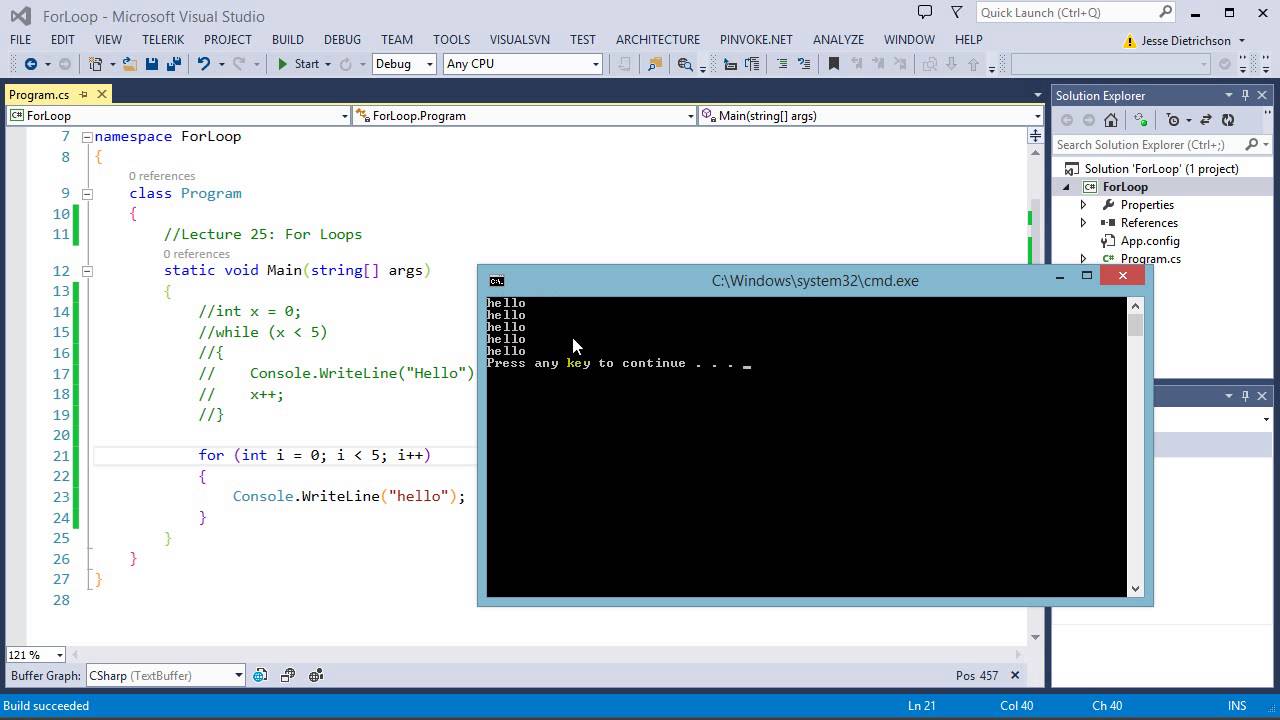Open the Debug configuration dropdown
The image size is (1280, 720).
[404, 64]
